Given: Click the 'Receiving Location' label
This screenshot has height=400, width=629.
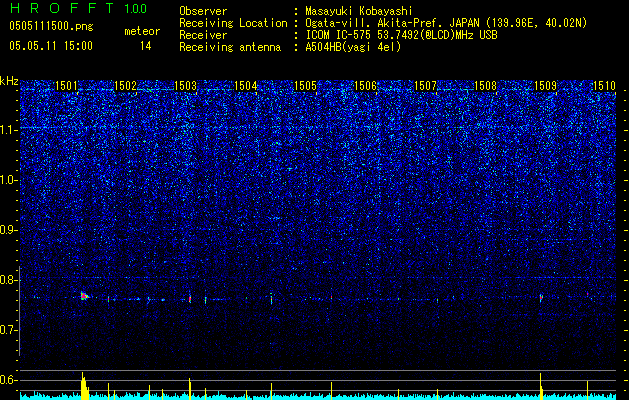Looking at the screenshot, I should click(x=233, y=23).
